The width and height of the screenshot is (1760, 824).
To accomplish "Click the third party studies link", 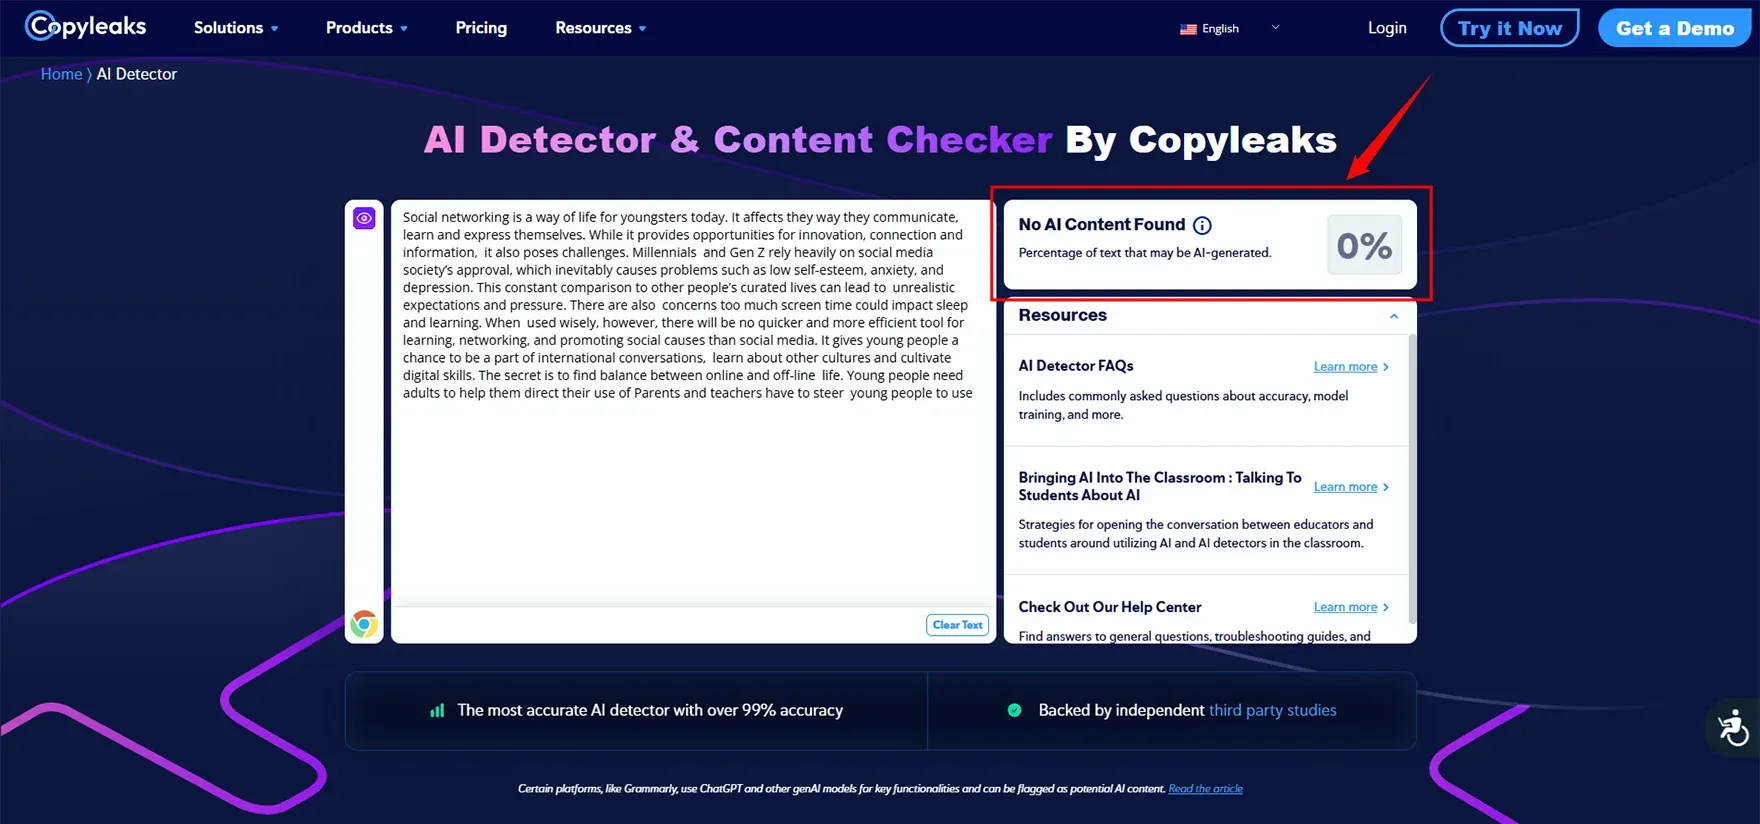I will [1272, 710].
